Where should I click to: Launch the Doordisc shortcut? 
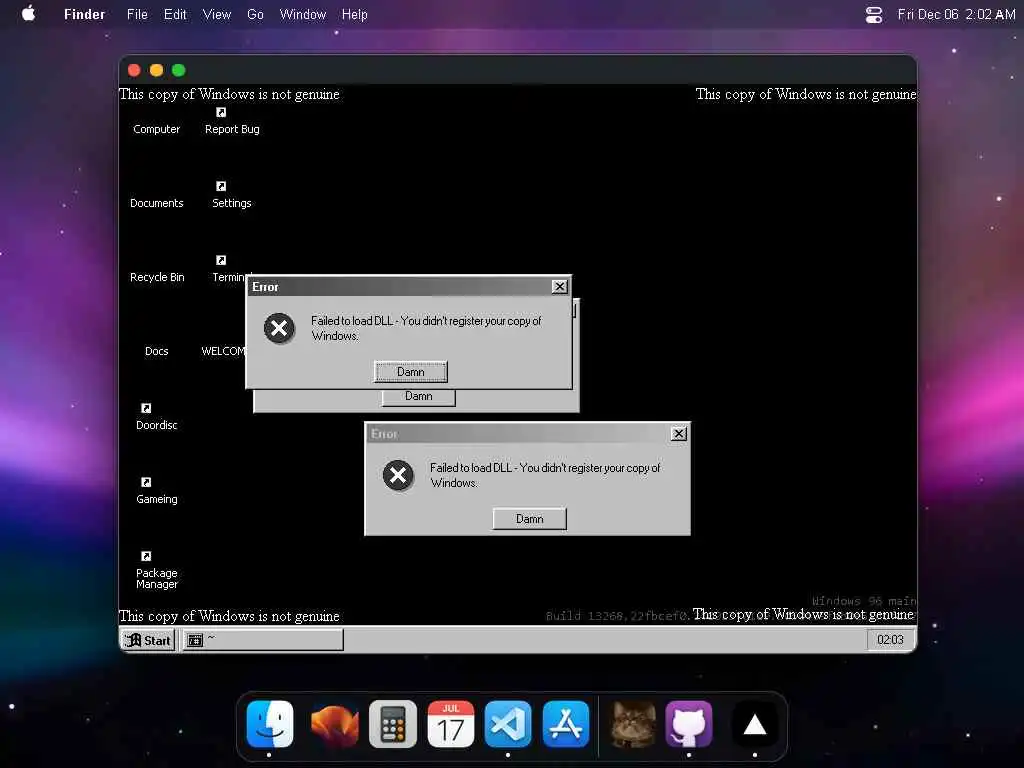click(156, 417)
